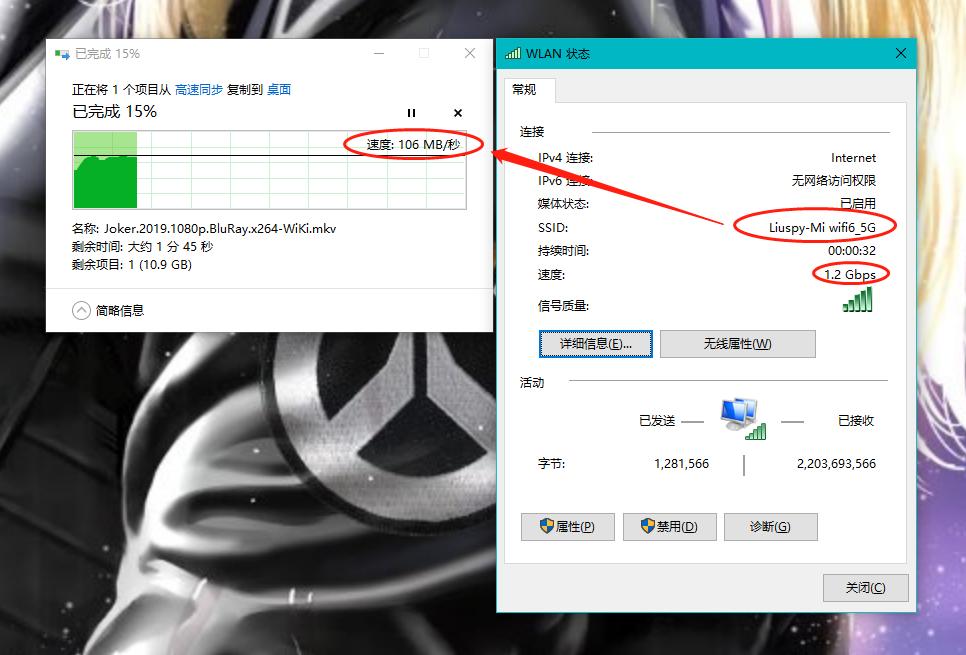
Task: Click 属性(P) to open adapter properties
Action: point(568,527)
